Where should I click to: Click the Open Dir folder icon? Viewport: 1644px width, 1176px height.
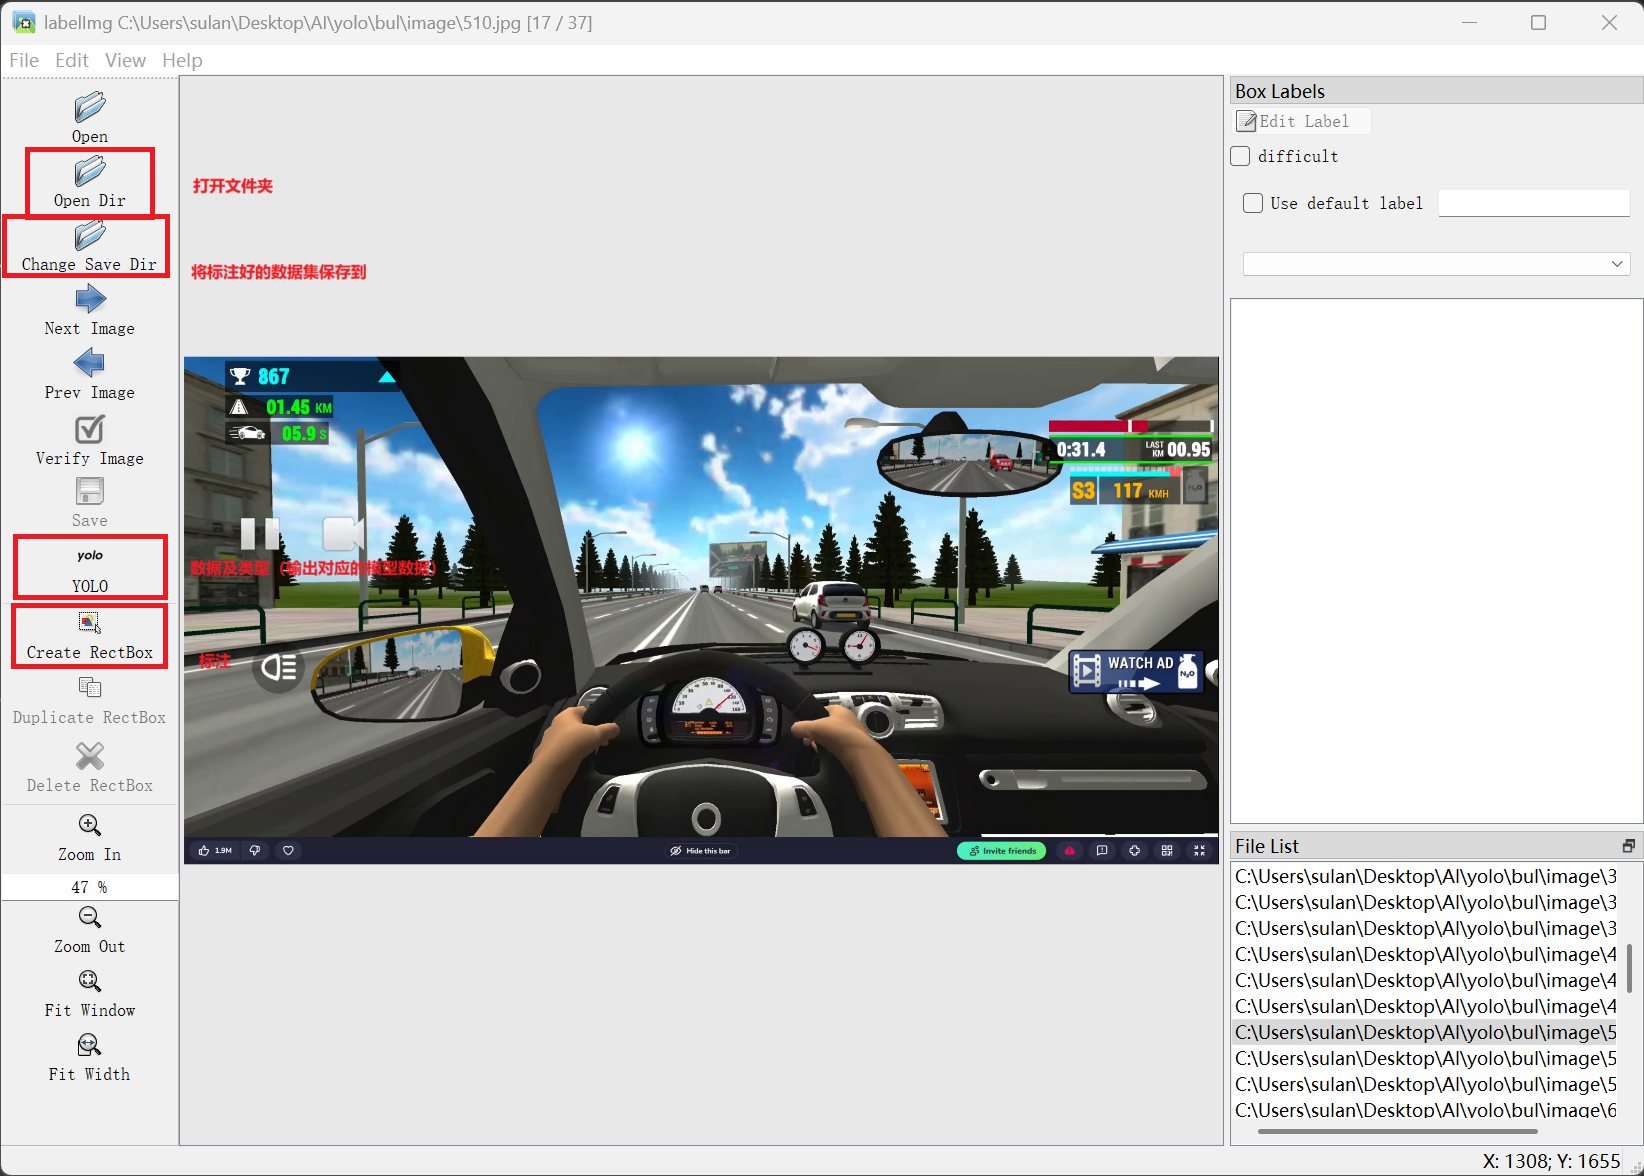(89, 172)
